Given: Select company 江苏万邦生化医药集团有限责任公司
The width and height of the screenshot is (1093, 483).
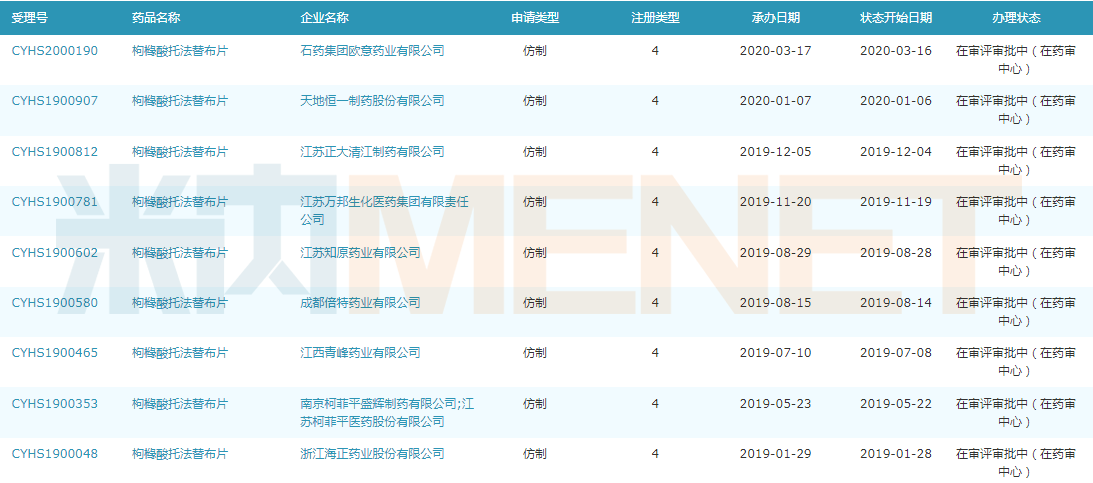Looking at the screenshot, I should coord(384,210).
